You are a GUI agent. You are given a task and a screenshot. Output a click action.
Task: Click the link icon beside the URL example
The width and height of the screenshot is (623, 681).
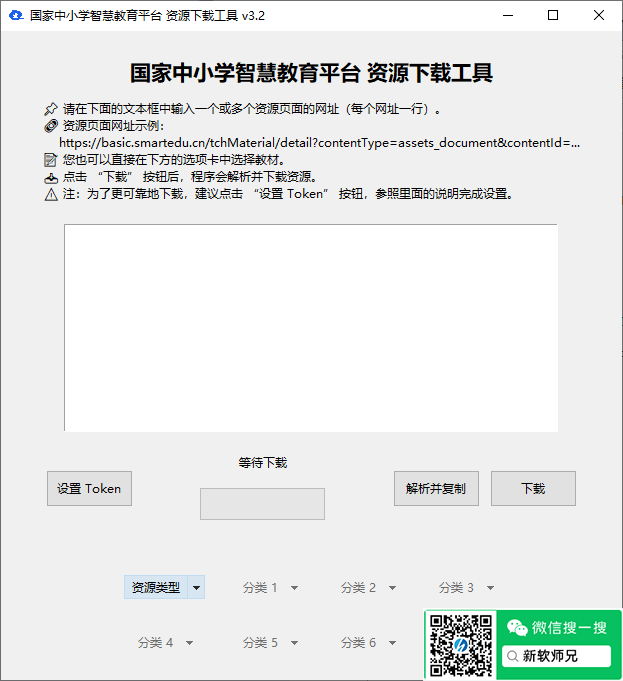tap(51, 126)
